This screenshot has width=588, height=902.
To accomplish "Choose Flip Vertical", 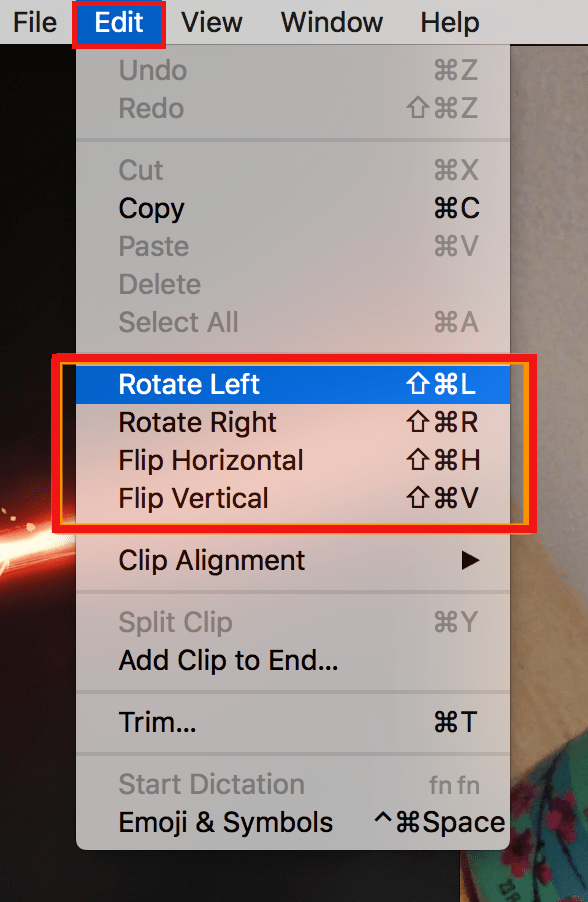I will click(x=190, y=498).
